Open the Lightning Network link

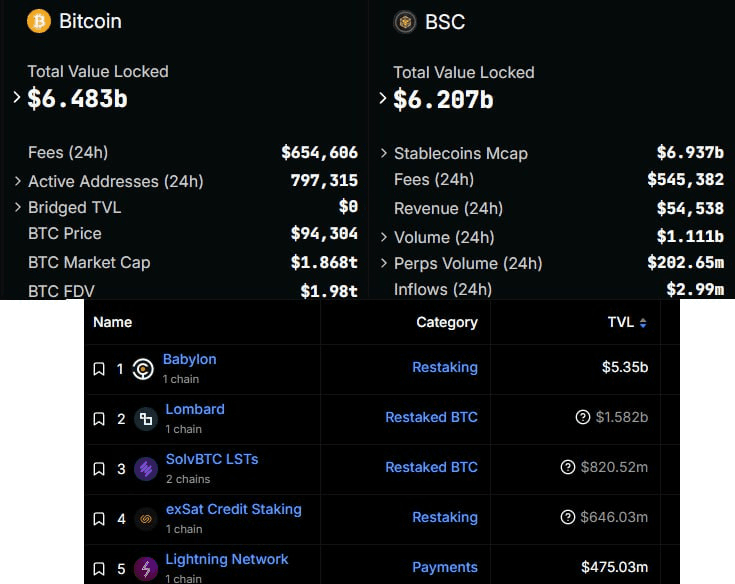227,559
